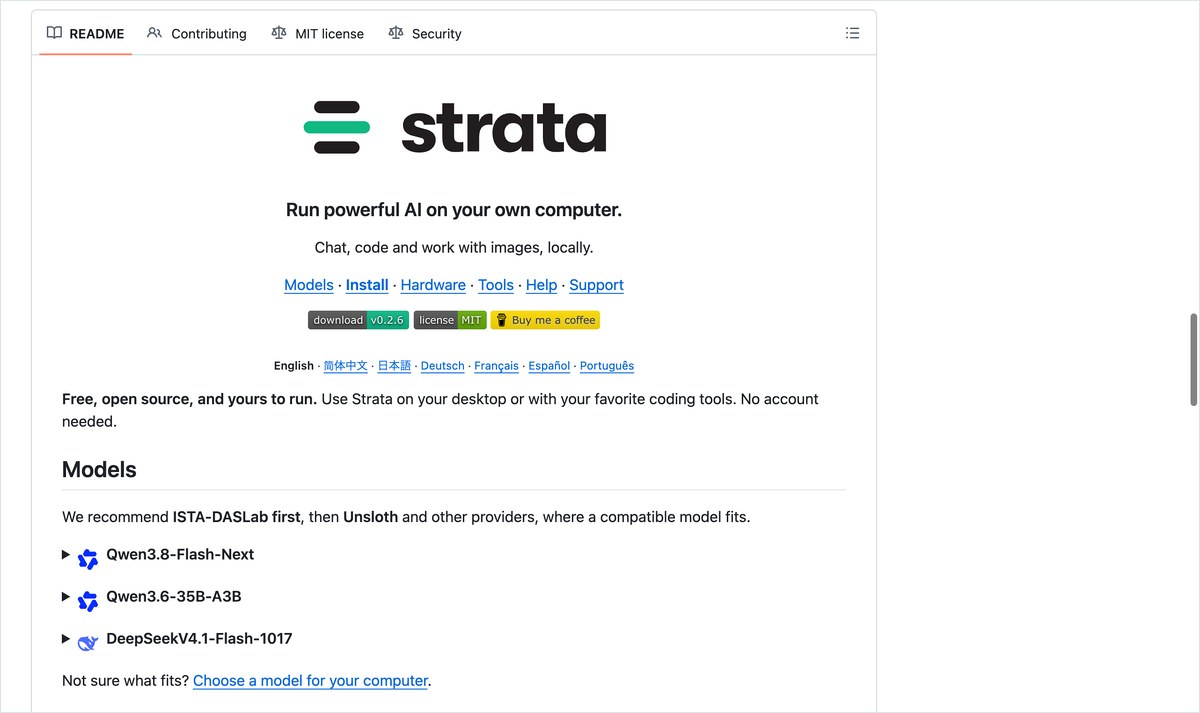This screenshot has width=1200, height=713.
Task: Follow the Models link
Action: [x=309, y=285]
